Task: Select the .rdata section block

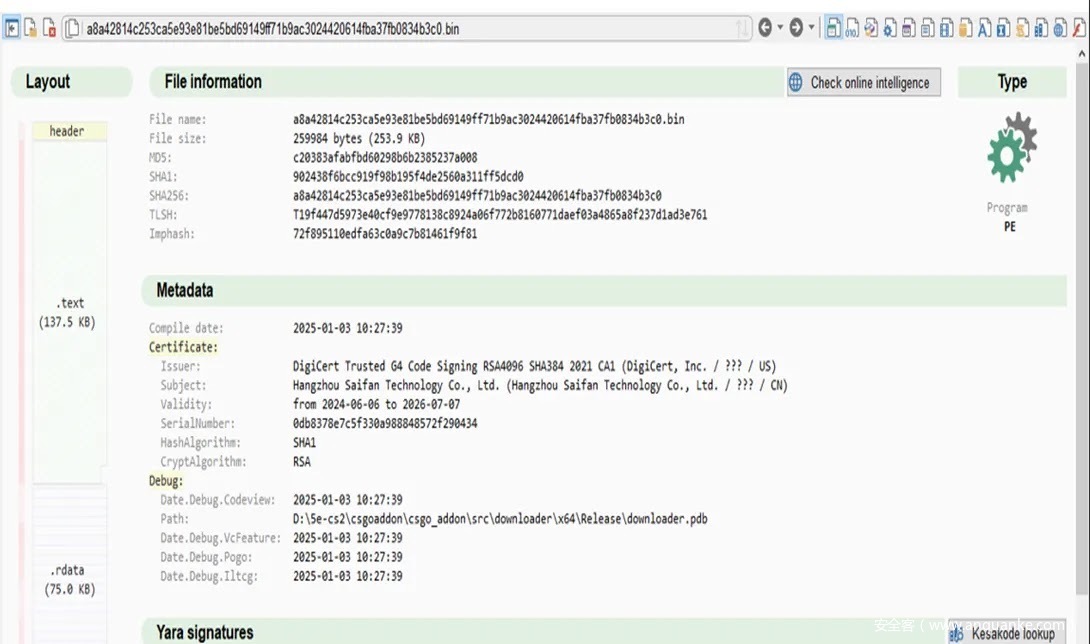Action: (x=67, y=579)
